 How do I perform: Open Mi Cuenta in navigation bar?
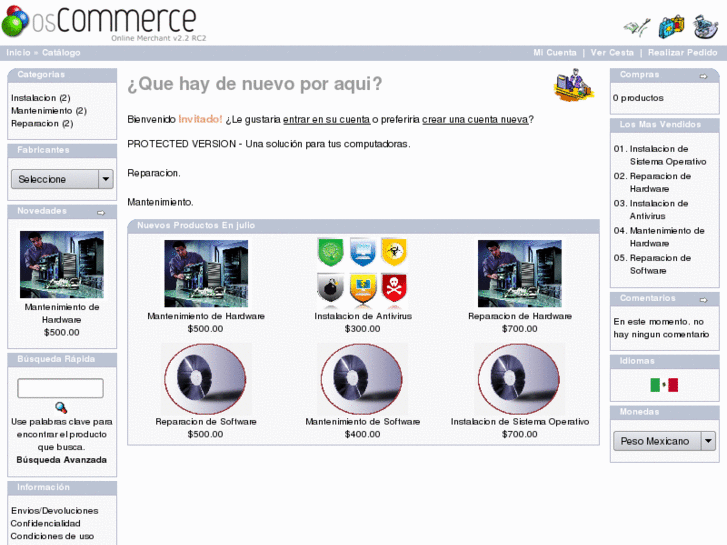click(555, 52)
